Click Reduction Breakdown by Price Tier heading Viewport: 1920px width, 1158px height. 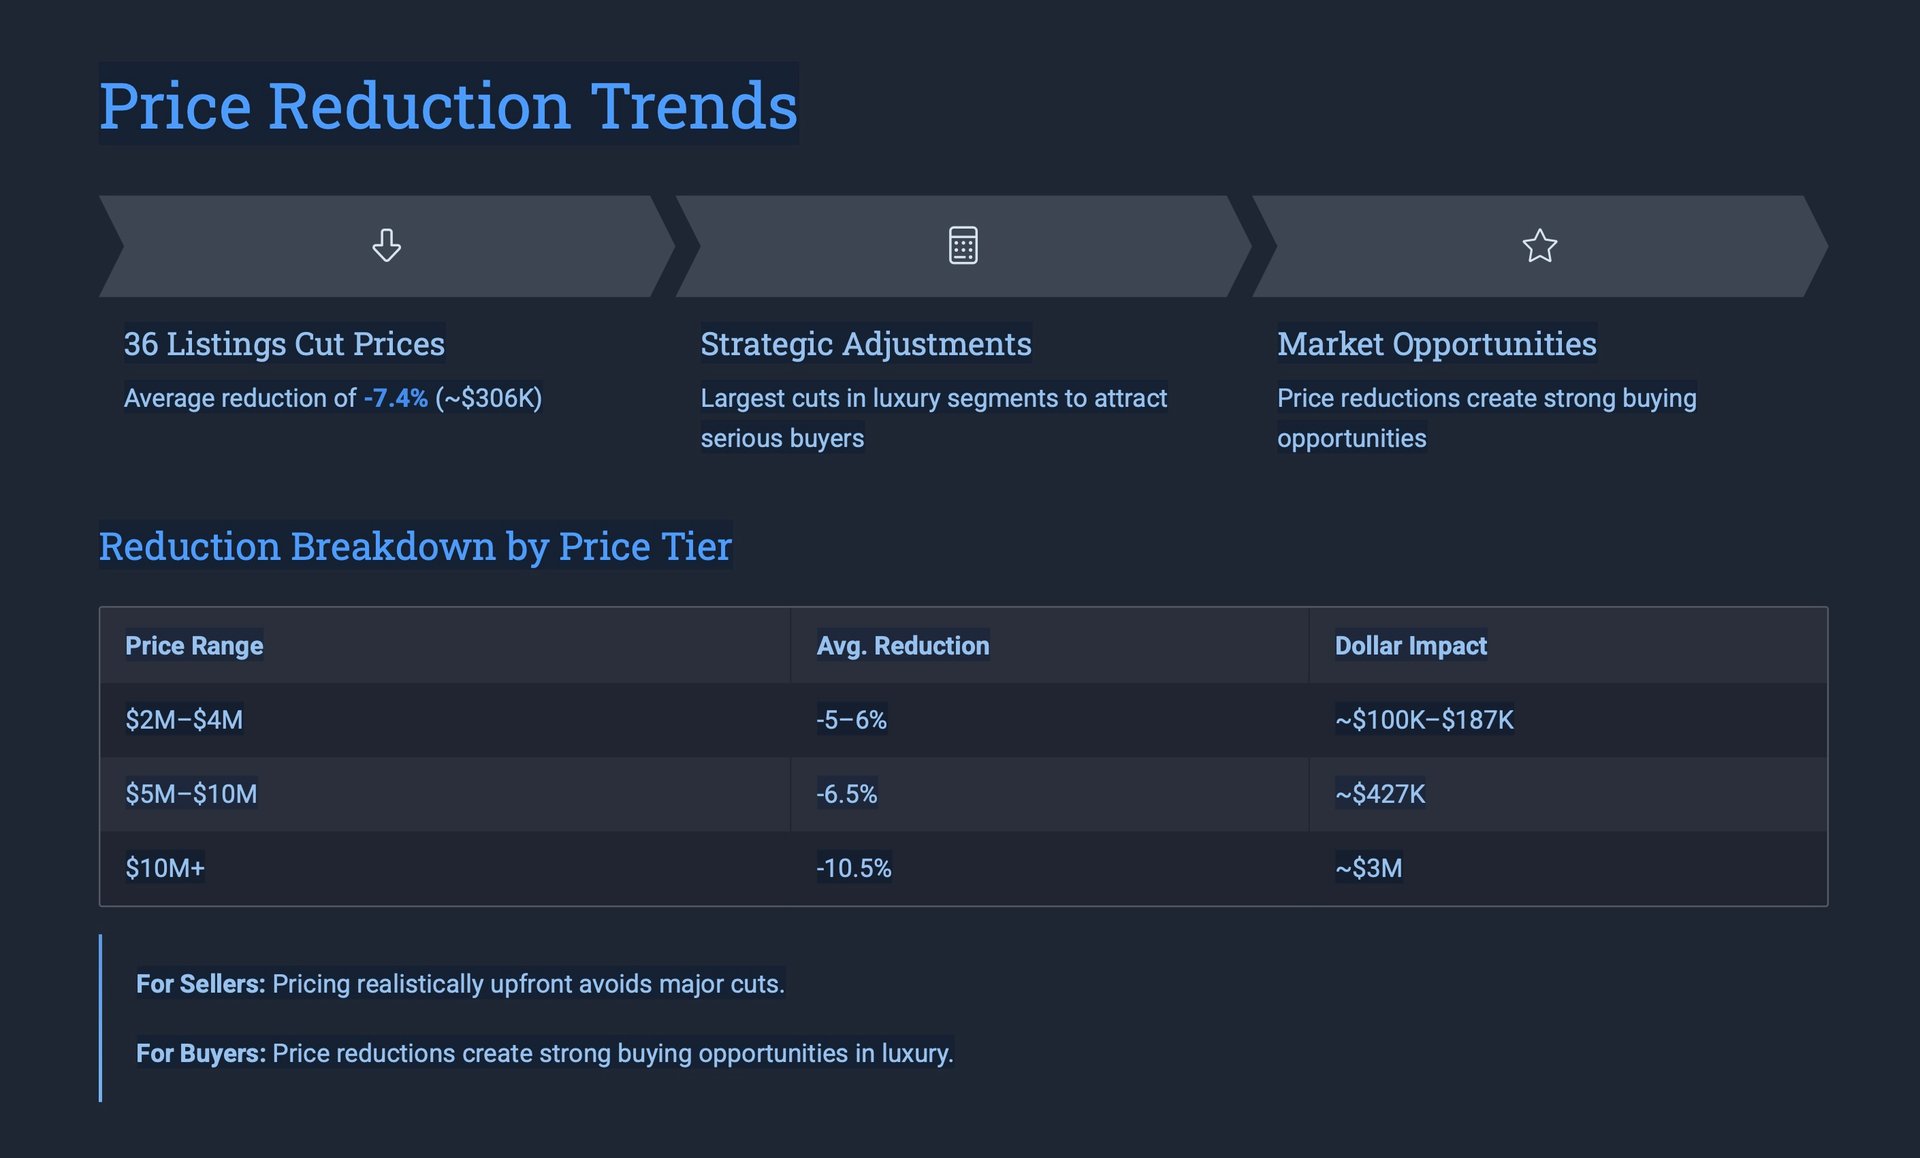pos(415,546)
